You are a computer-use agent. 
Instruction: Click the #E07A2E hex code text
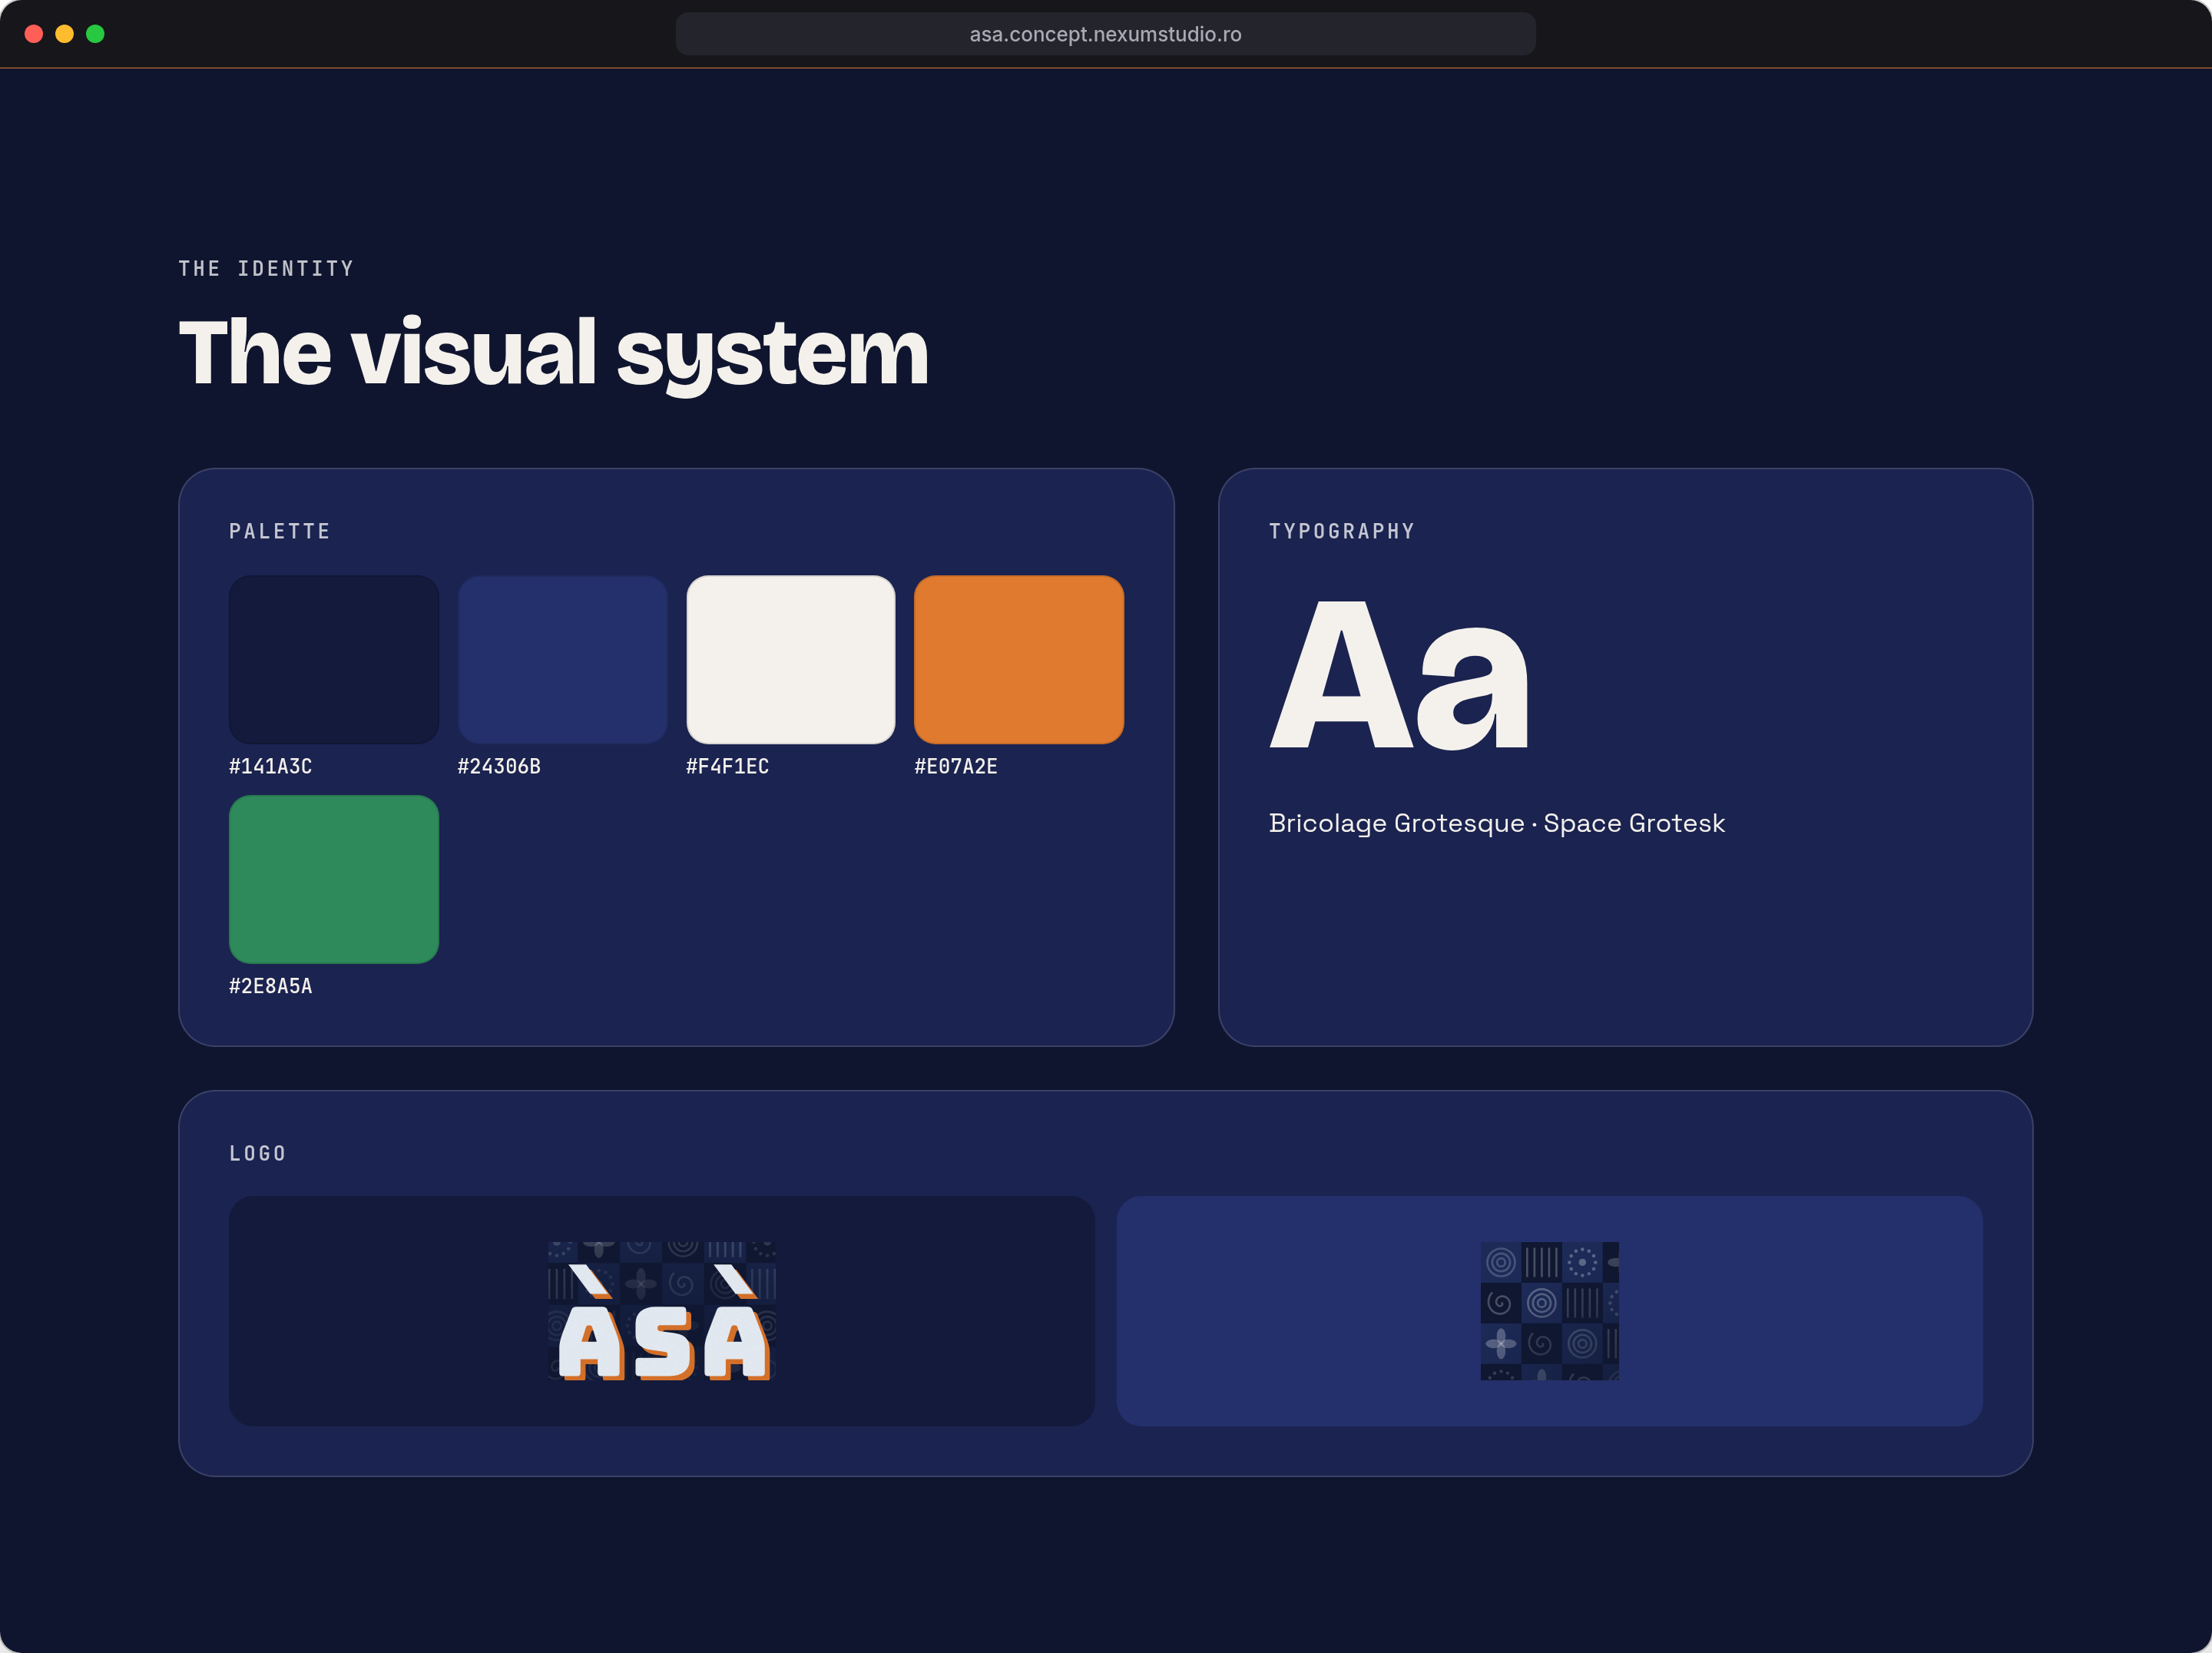956,766
